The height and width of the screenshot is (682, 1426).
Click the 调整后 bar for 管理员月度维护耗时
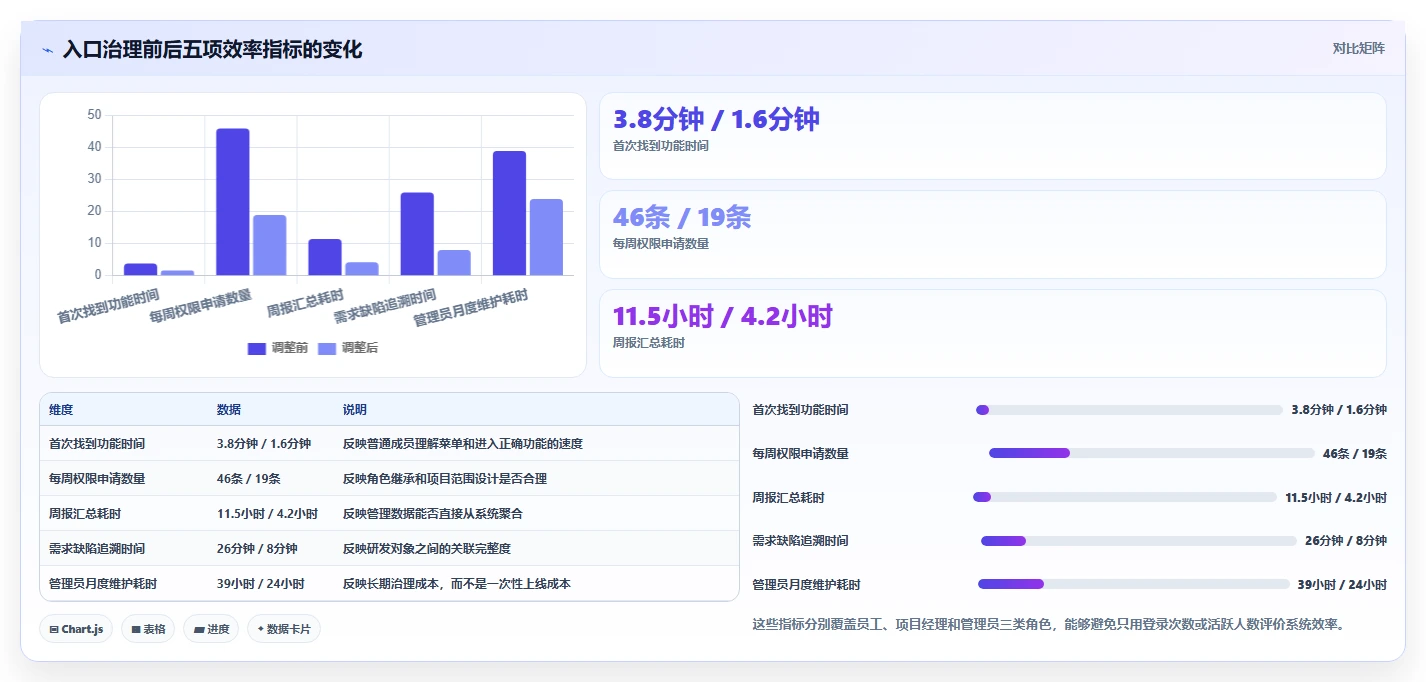tap(546, 237)
